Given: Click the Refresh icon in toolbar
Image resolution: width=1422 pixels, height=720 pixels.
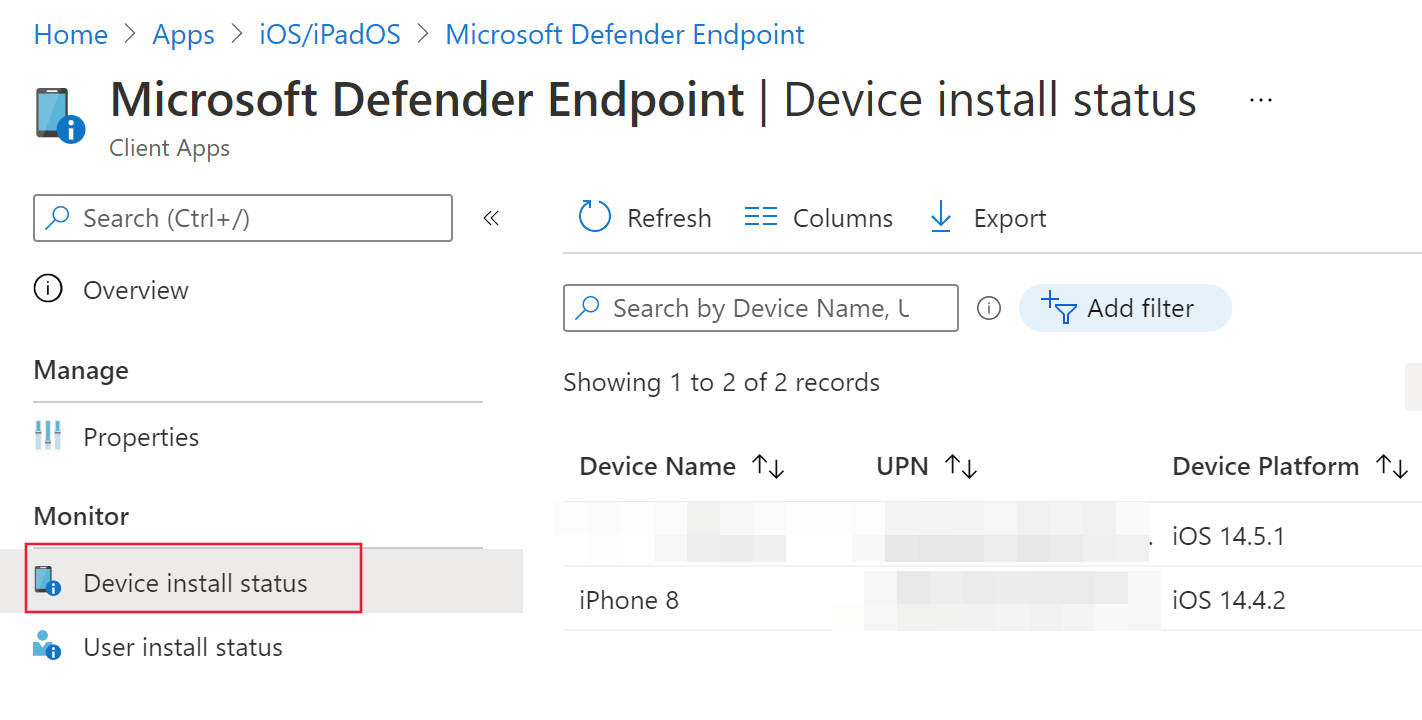Looking at the screenshot, I should (x=595, y=217).
